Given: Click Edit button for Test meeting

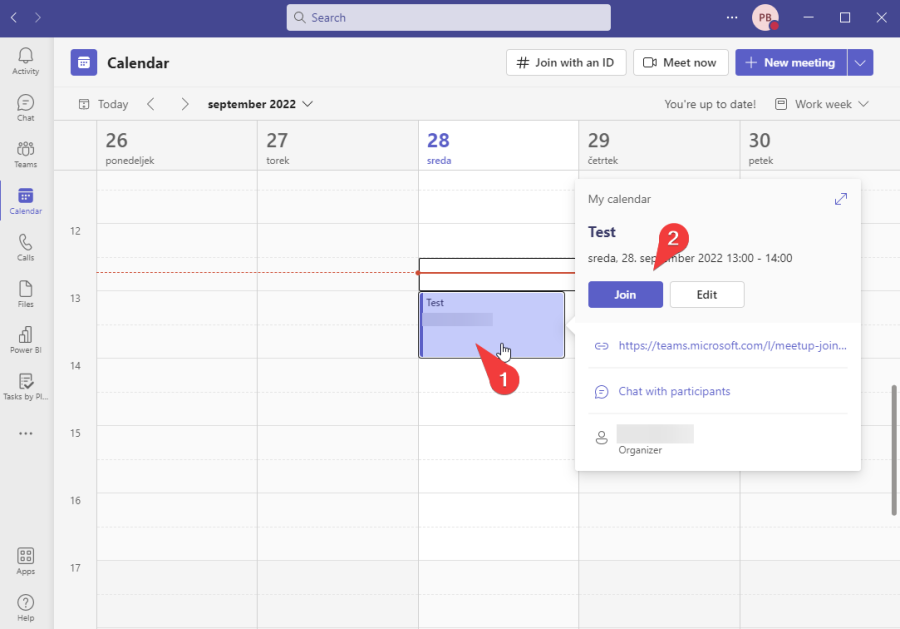Looking at the screenshot, I should point(707,295).
